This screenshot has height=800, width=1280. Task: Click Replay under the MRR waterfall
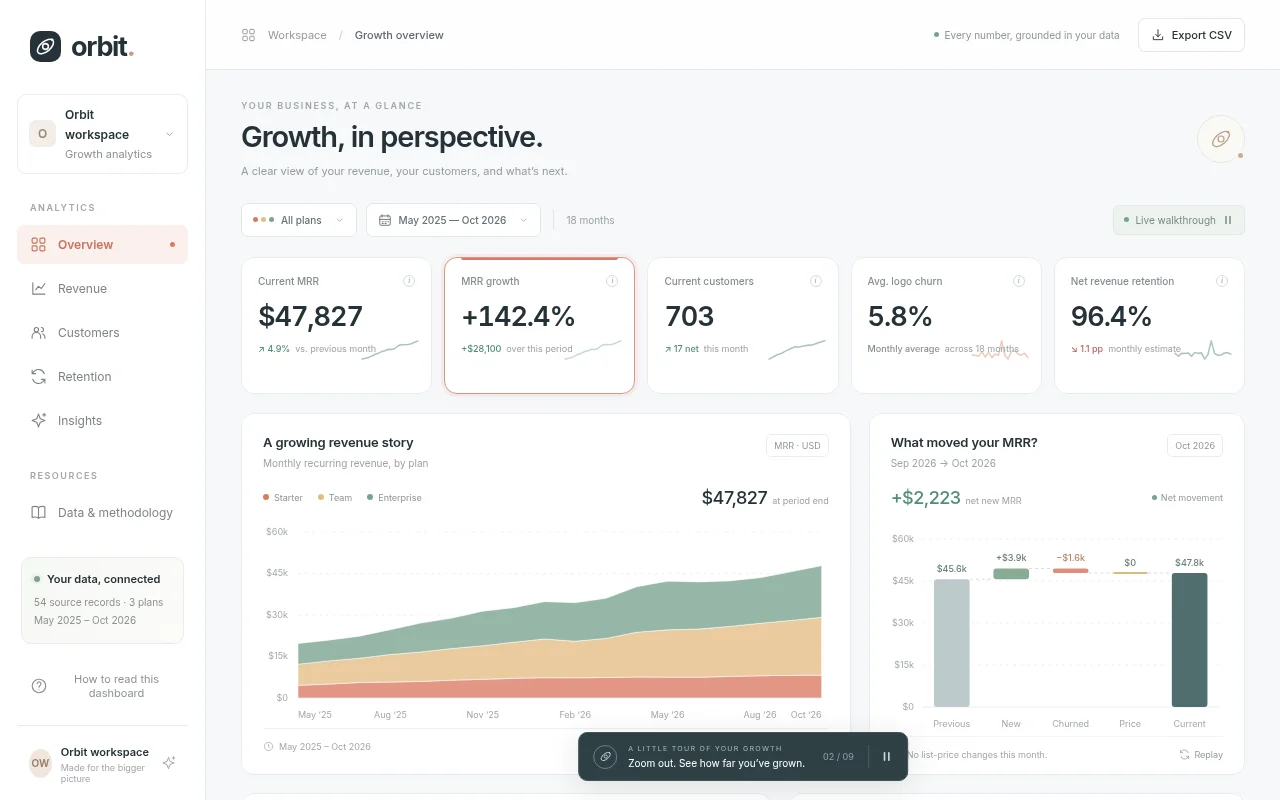tap(1201, 754)
